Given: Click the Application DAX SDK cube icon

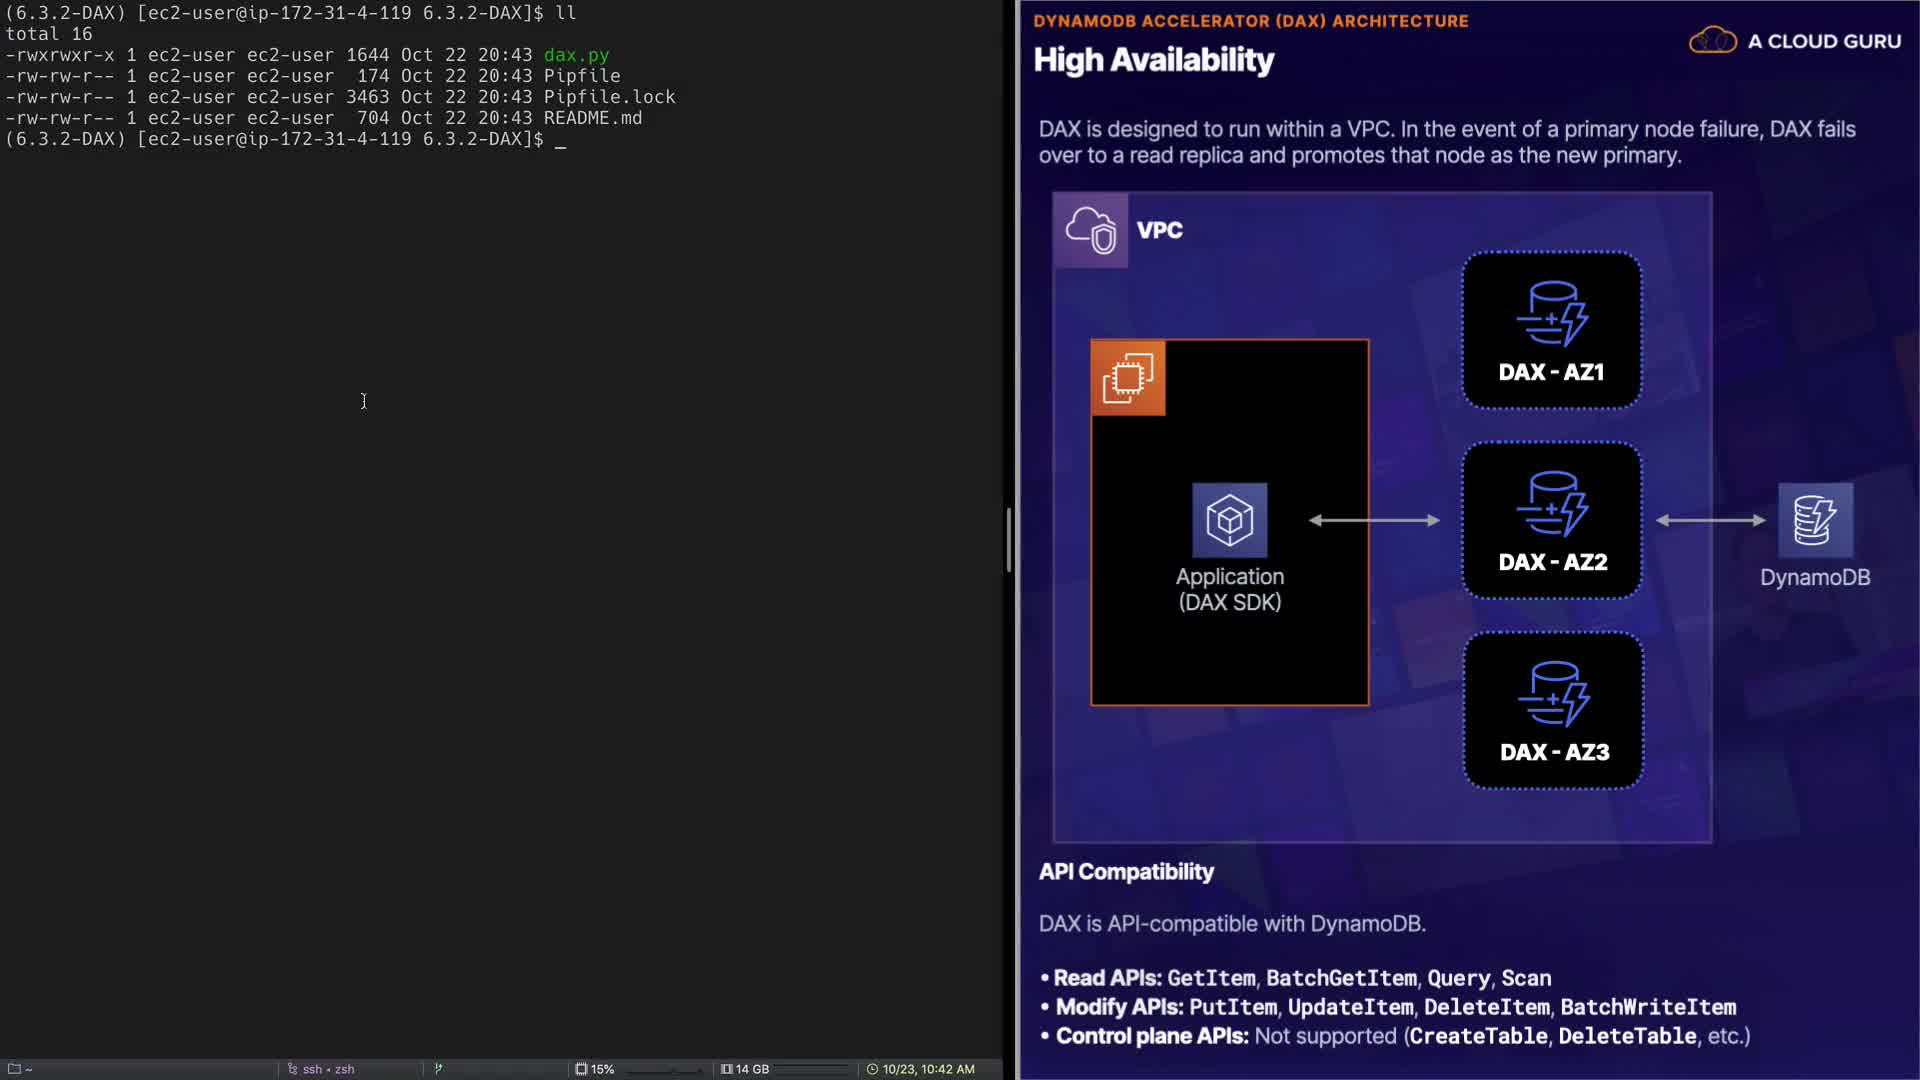Looking at the screenshot, I should (x=1229, y=520).
